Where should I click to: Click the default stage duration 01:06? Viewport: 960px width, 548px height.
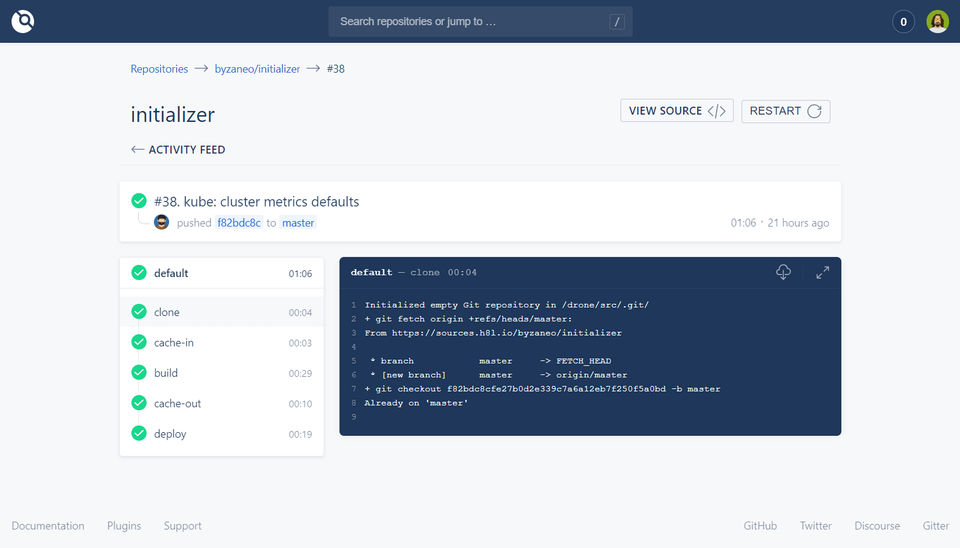300,274
